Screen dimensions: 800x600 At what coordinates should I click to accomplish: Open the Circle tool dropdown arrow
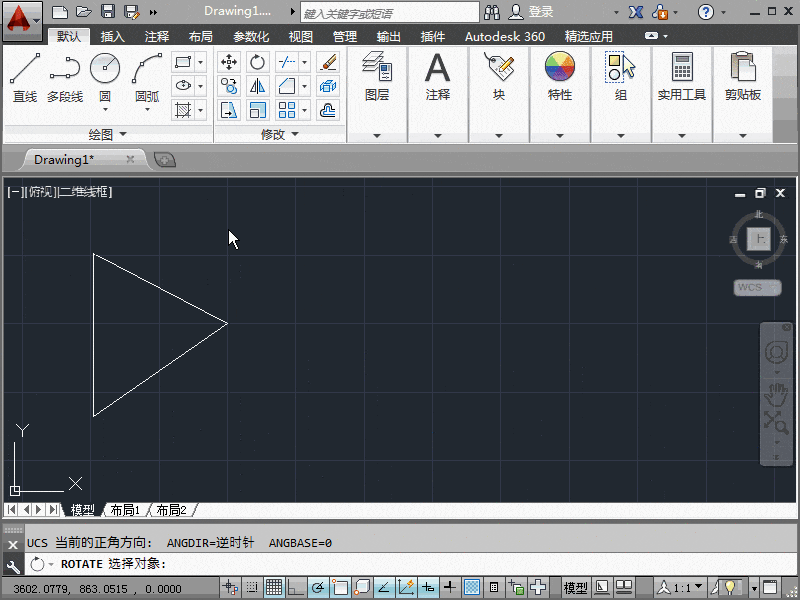(x=105, y=110)
